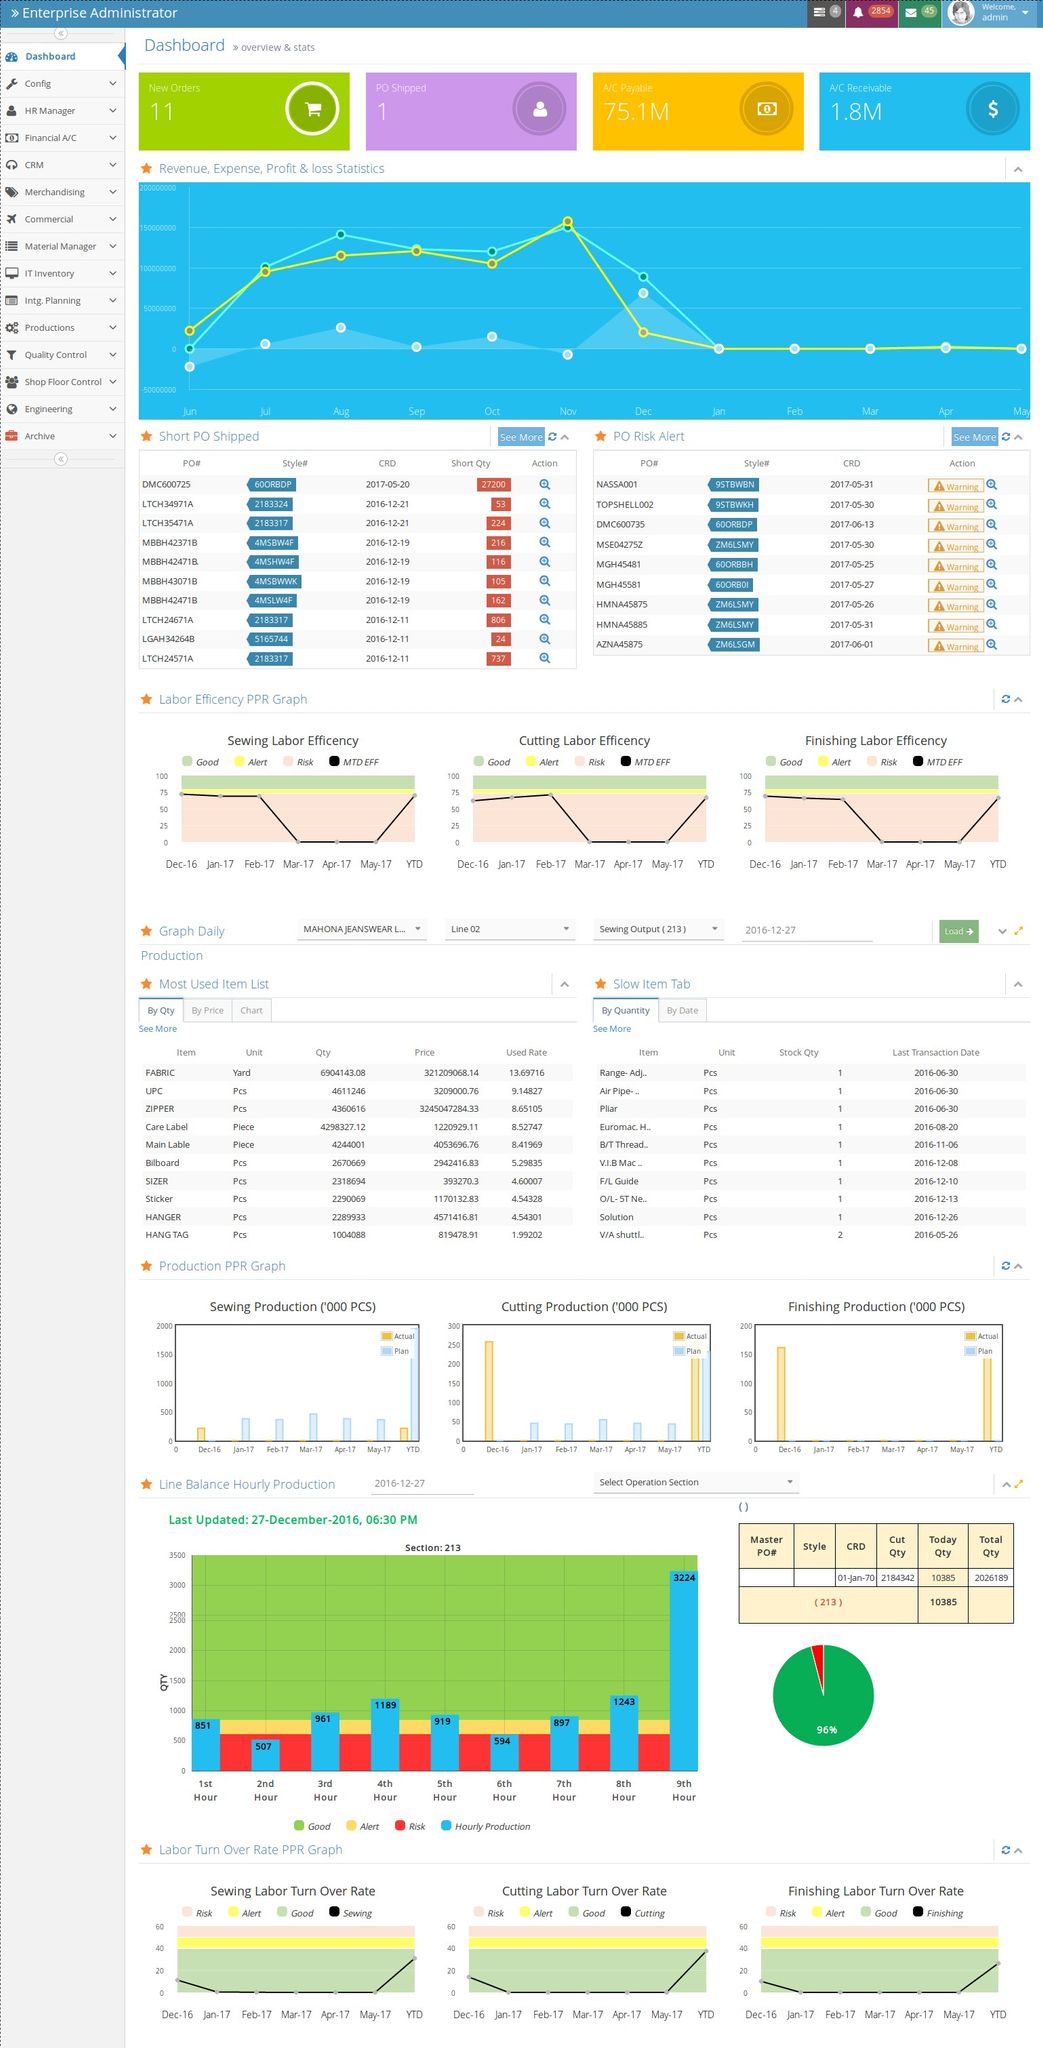
Task: Open See More link under Slow Item Tab
Action: coord(612,1029)
